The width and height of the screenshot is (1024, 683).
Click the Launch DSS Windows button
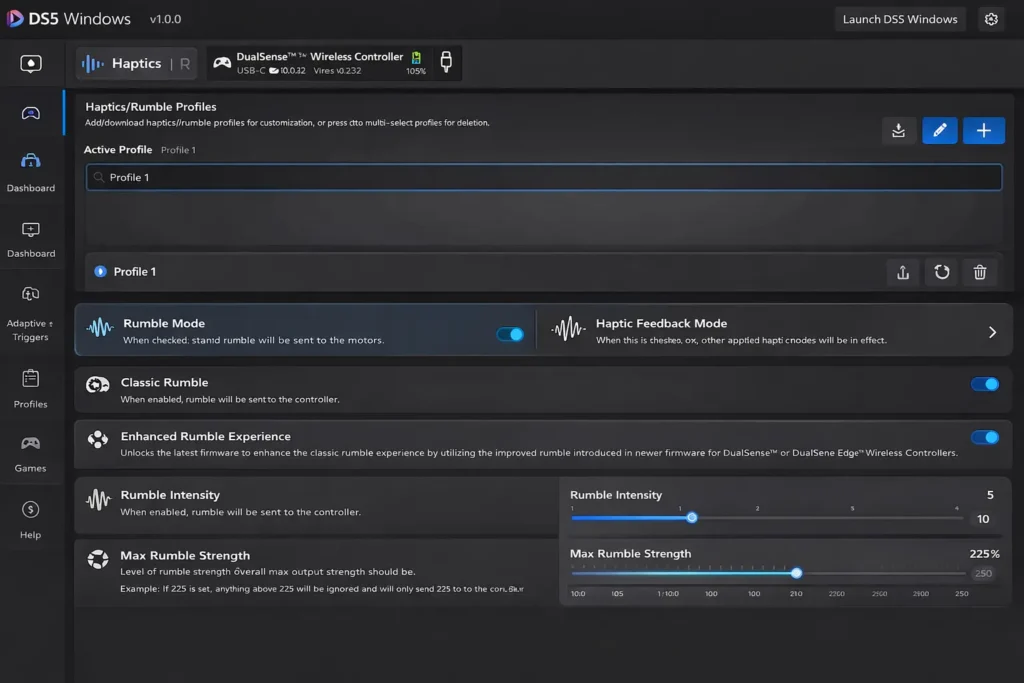click(x=899, y=19)
